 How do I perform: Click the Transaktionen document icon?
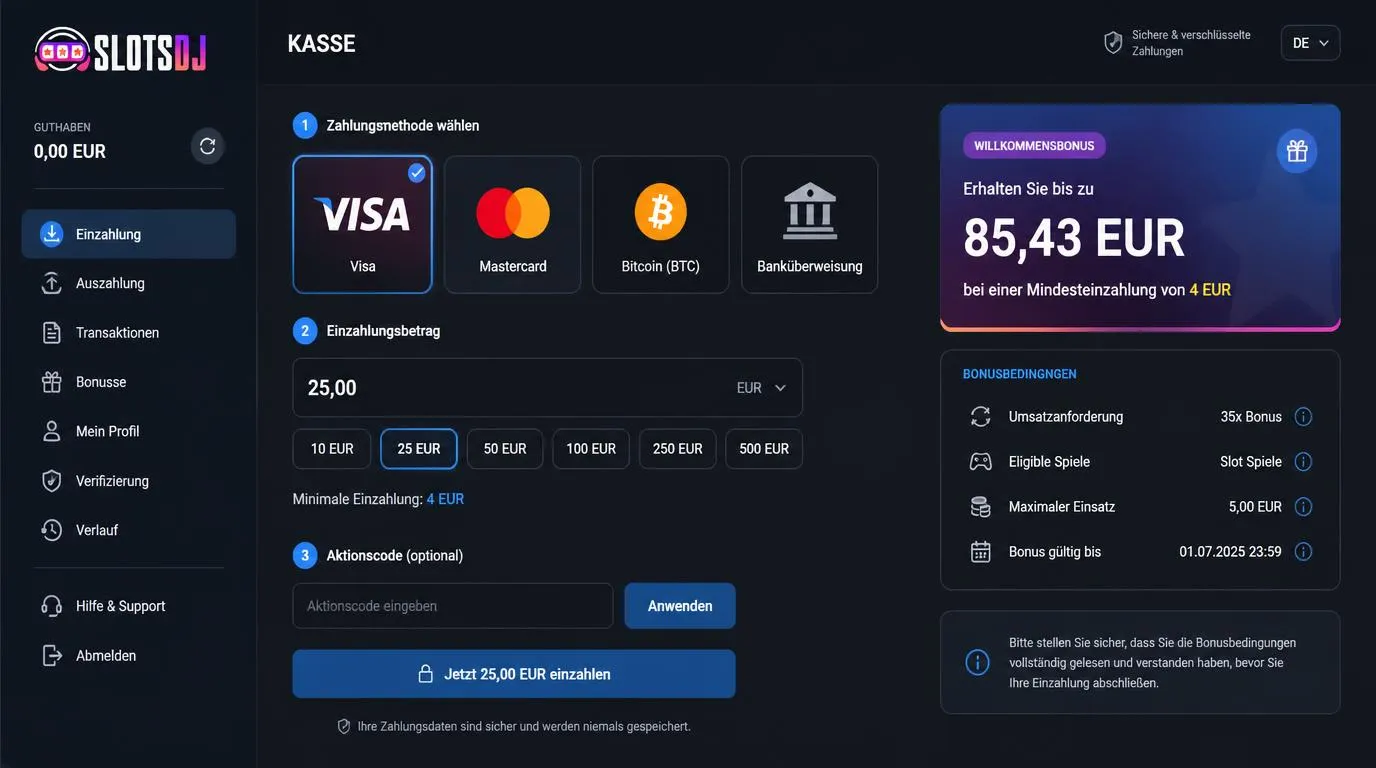click(52, 333)
